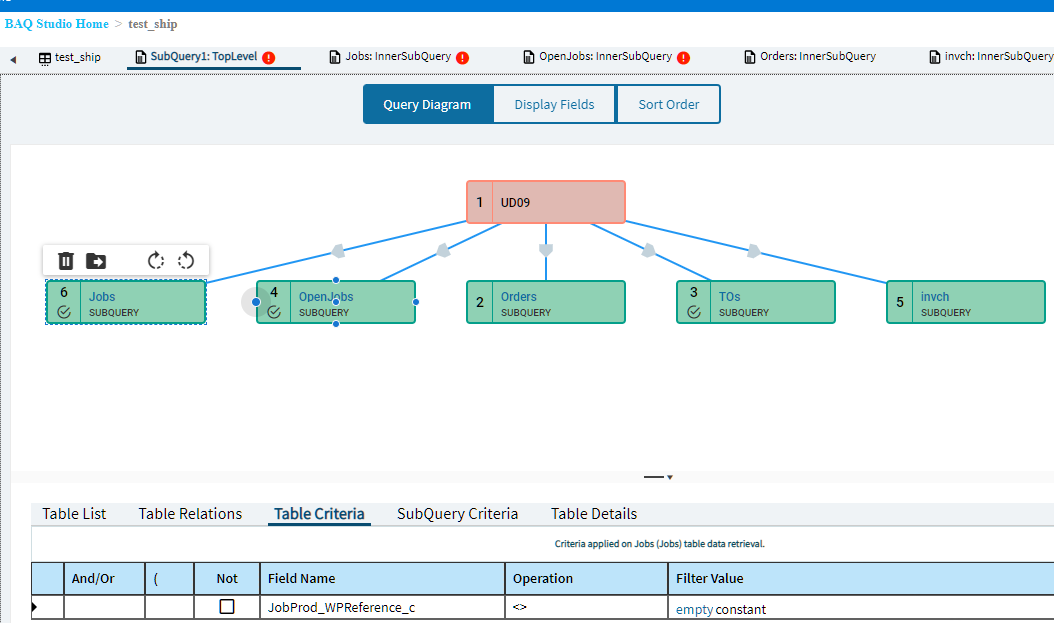
Task: Click the clockwise rotate arrow icon
Action: tap(156, 260)
